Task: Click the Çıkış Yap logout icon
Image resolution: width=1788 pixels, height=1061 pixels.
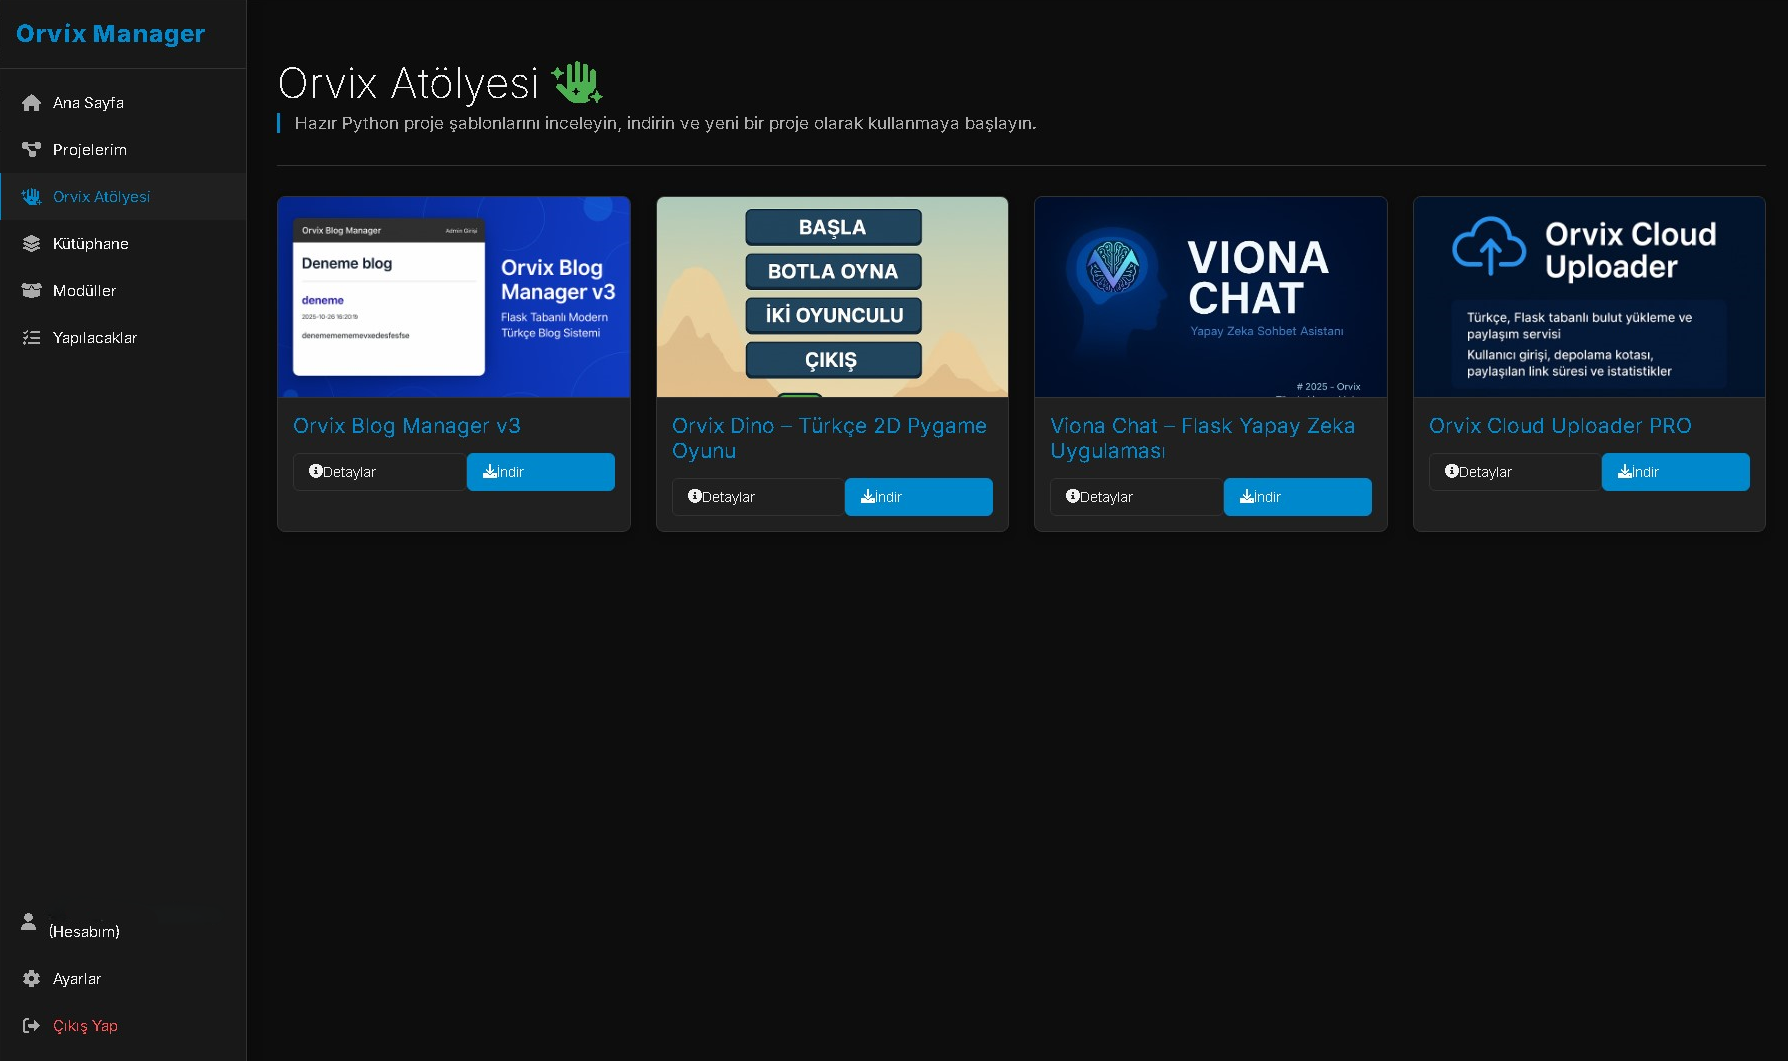Action: coord(31,1026)
